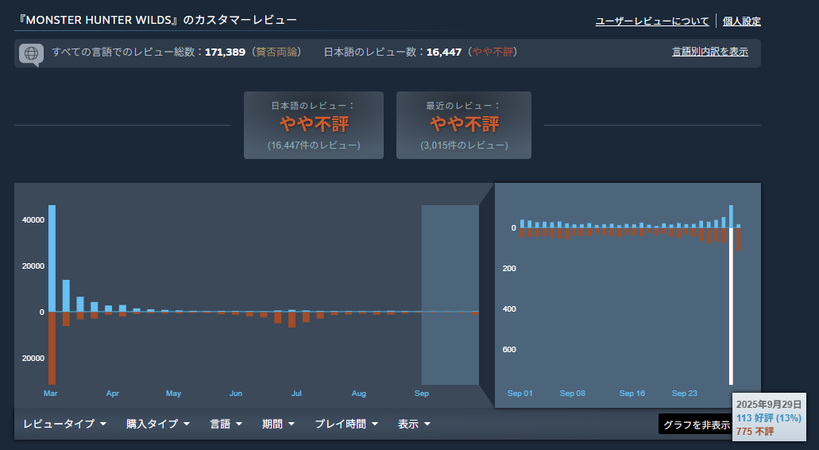
Task: Click the highlighted September range in overall graph
Action: (x=450, y=294)
